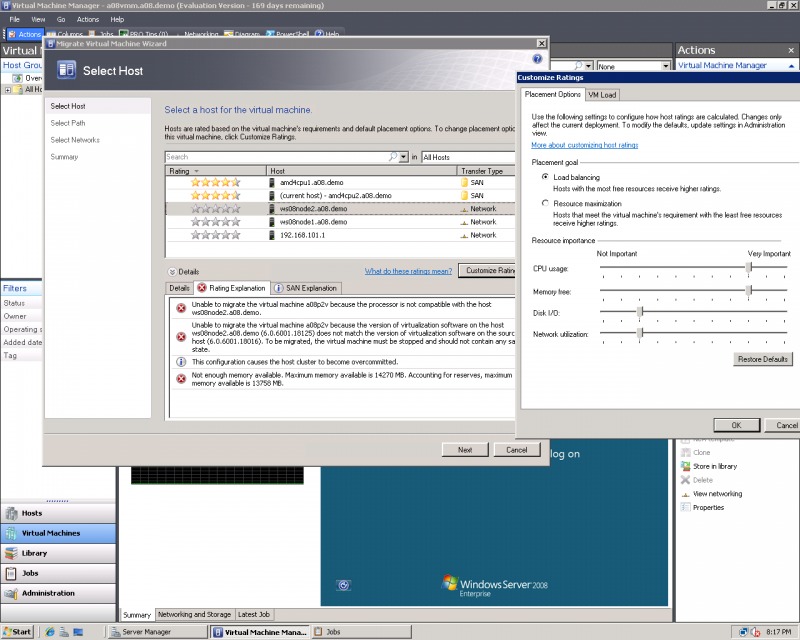800x640 pixels.
Task: Click the Disk I/O importance slider handle
Action: 640,311
